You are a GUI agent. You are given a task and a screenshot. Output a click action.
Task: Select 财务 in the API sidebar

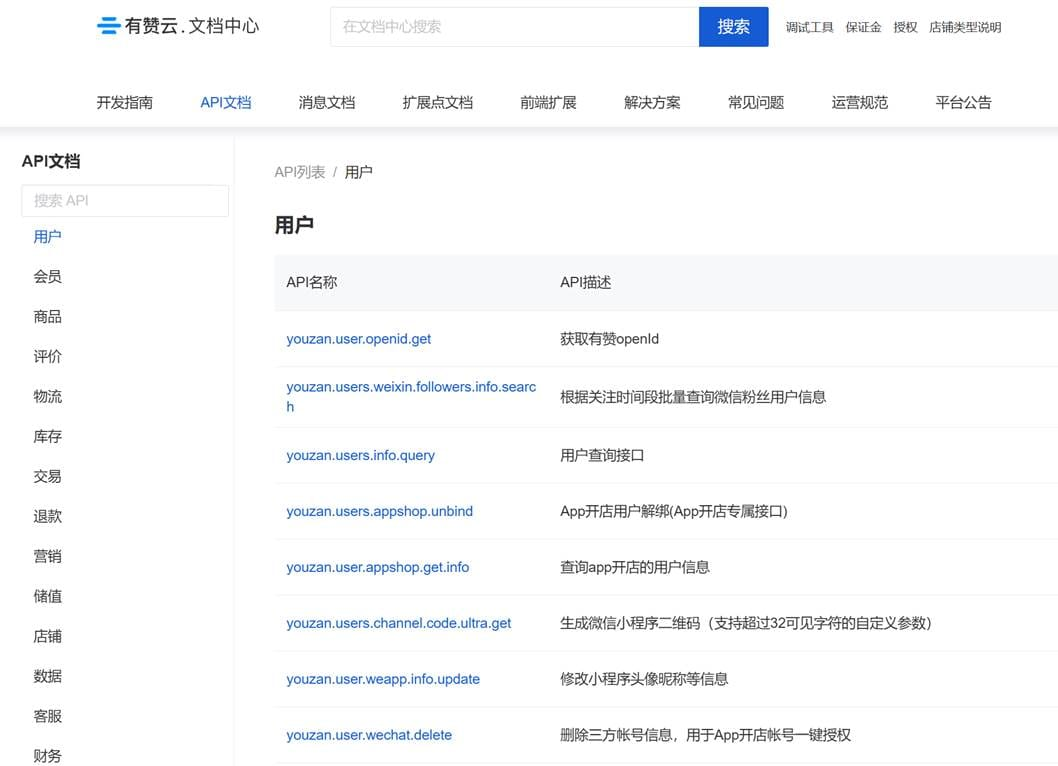click(x=47, y=756)
